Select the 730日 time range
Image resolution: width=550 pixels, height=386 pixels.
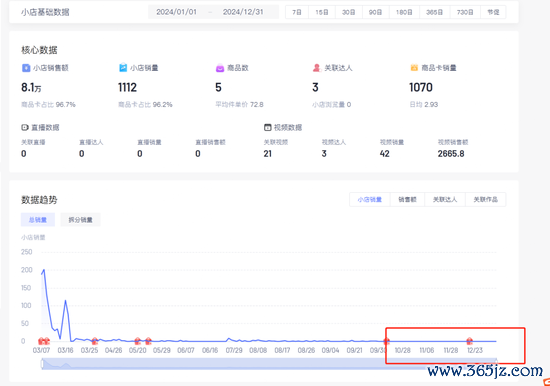coord(465,12)
